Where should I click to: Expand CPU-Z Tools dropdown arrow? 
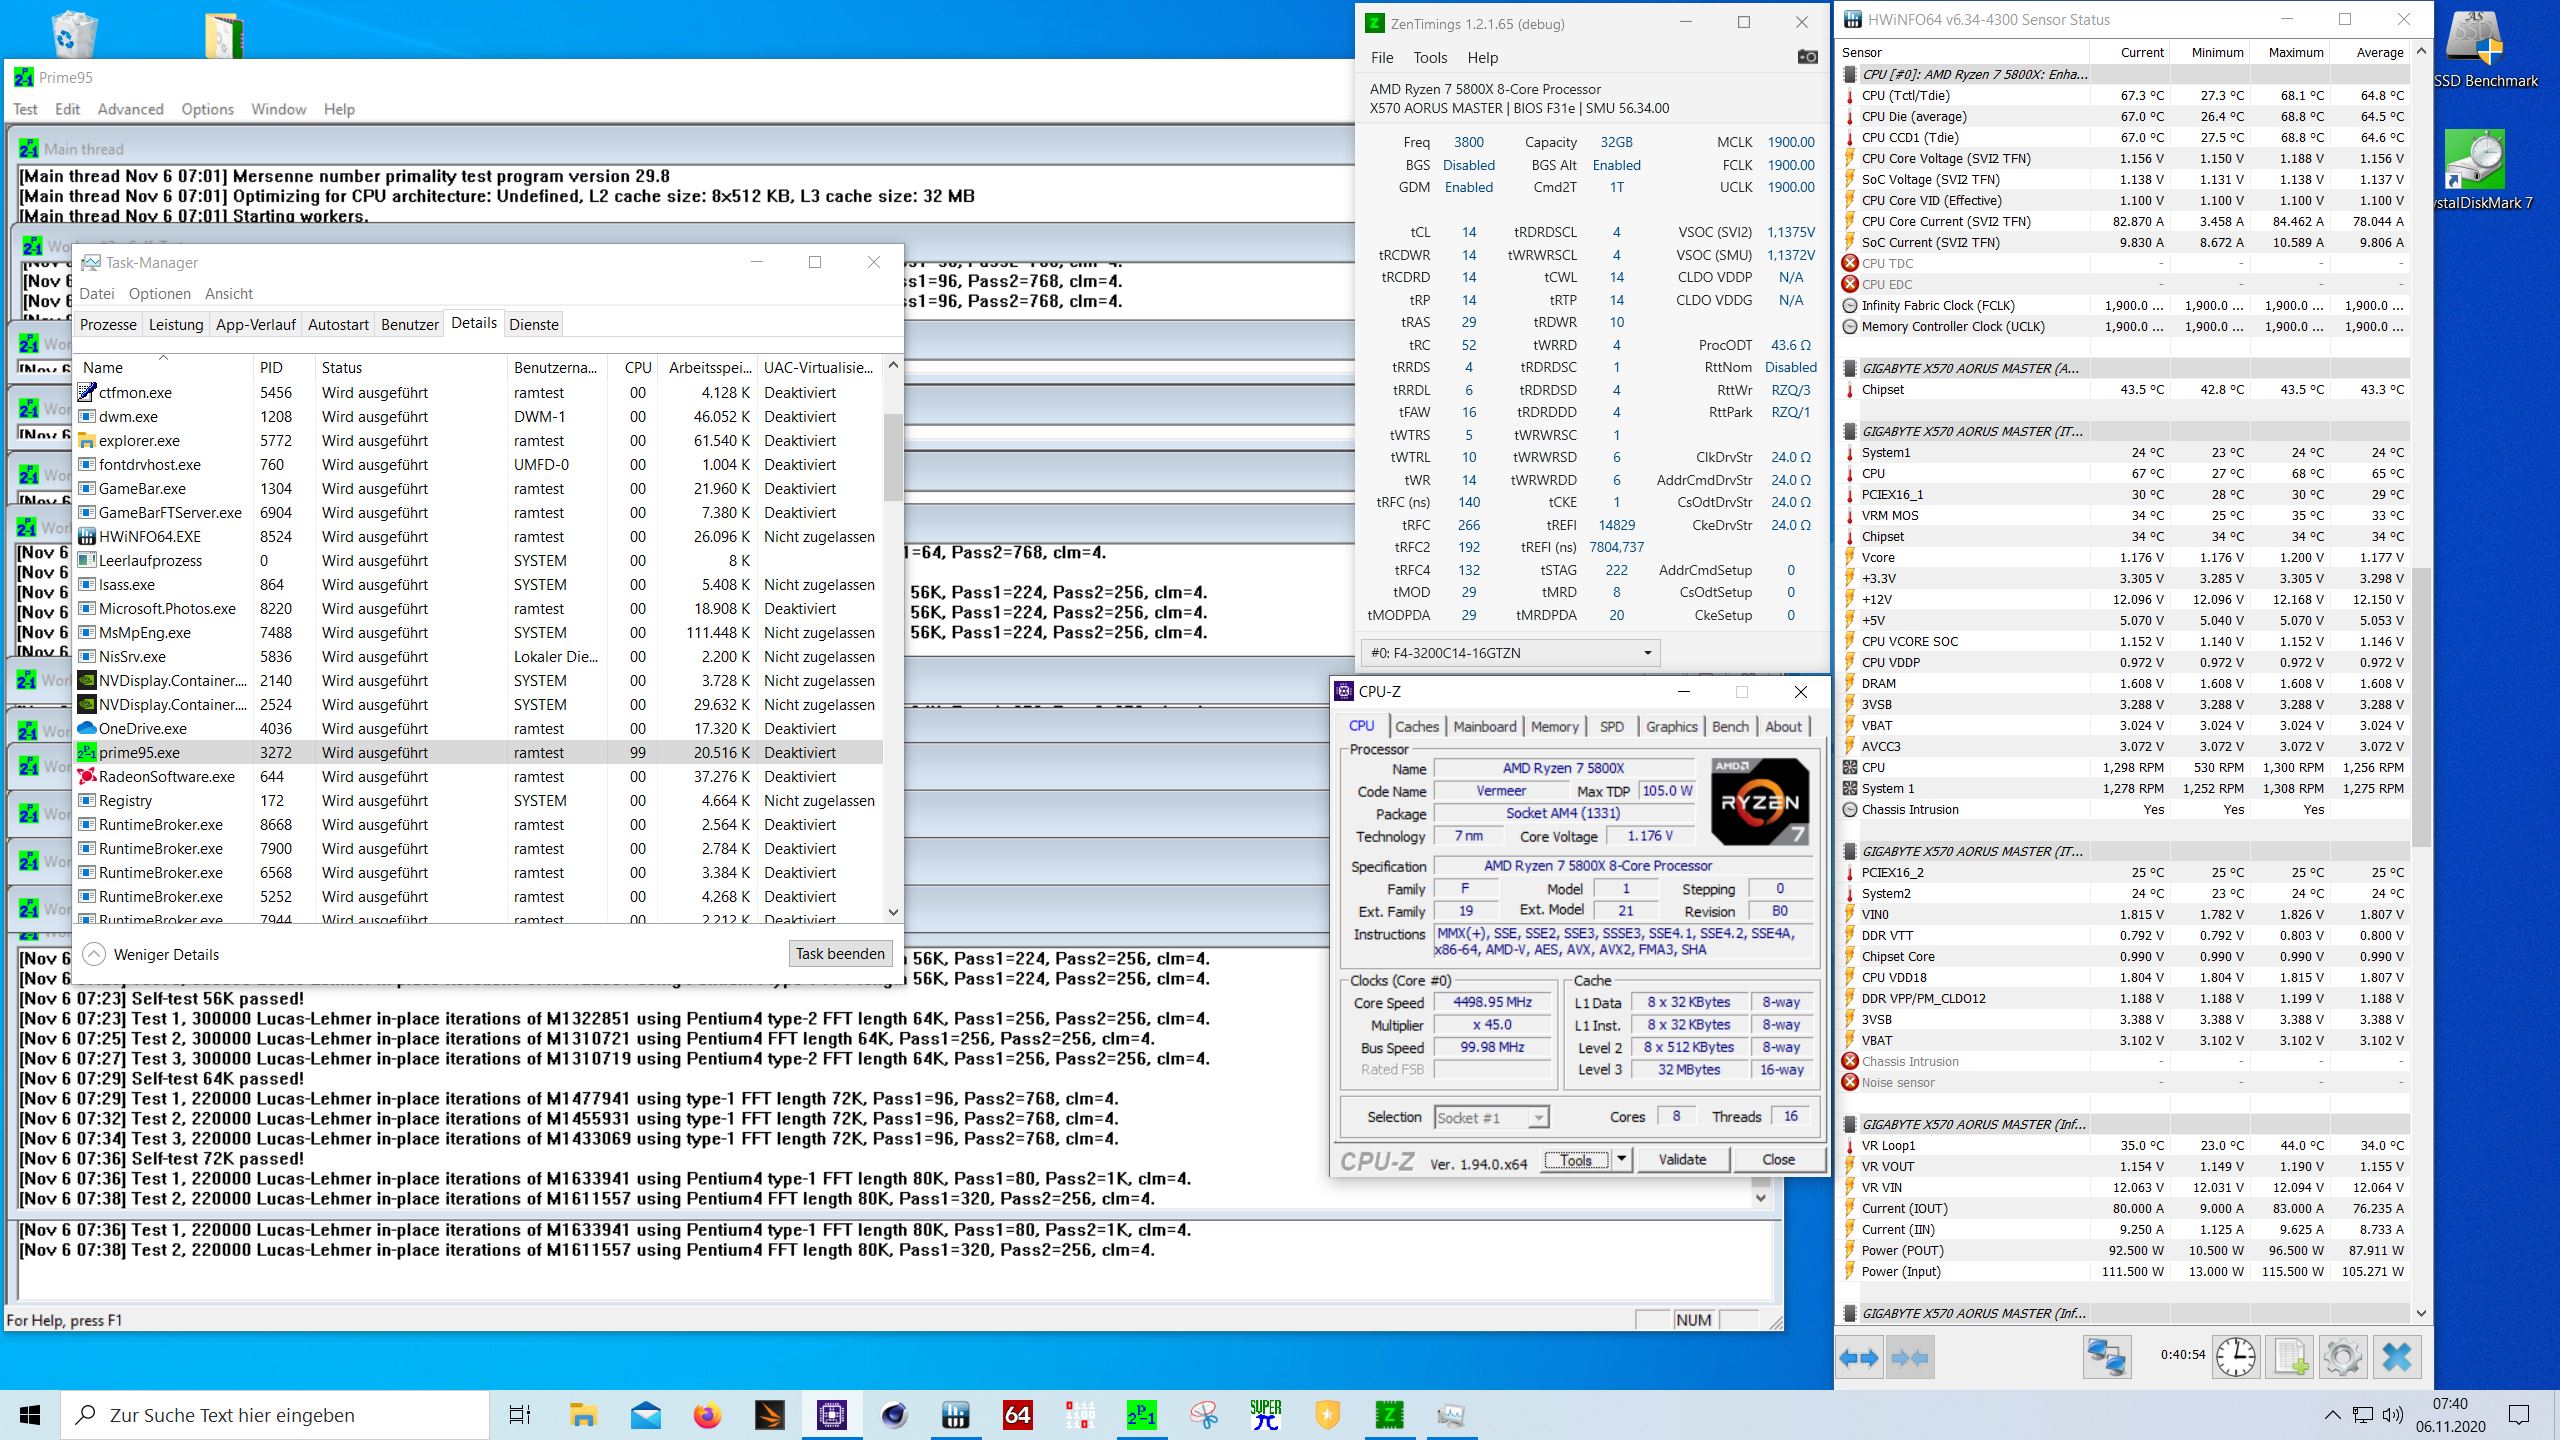1622,1159
